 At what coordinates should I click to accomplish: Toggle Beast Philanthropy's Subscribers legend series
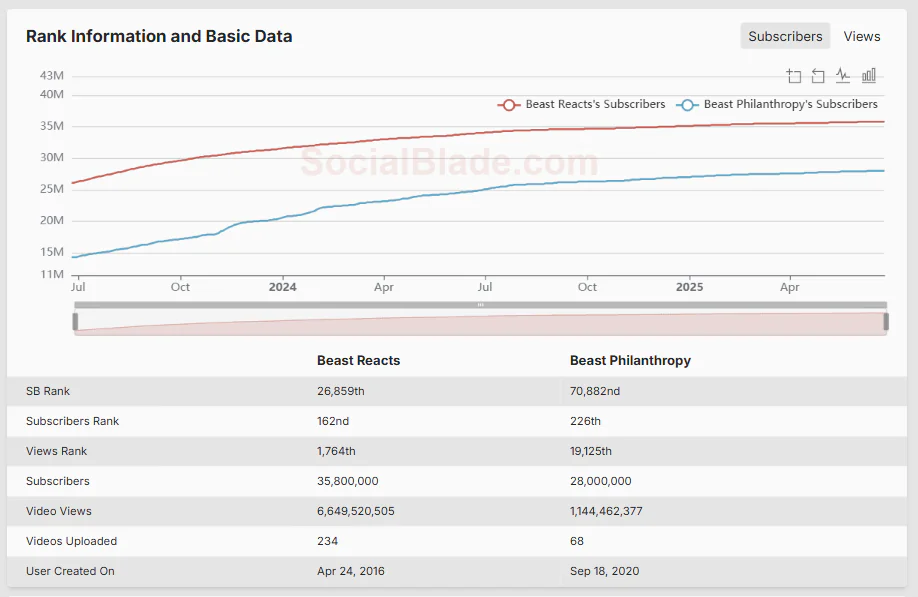(777, 104)
